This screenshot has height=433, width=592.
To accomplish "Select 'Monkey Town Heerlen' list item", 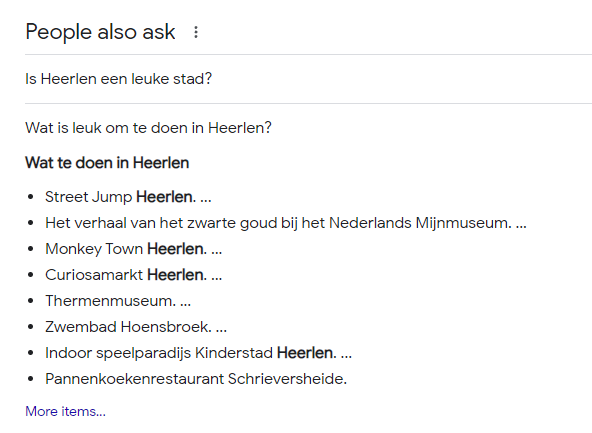I will [x=133, y=249].
